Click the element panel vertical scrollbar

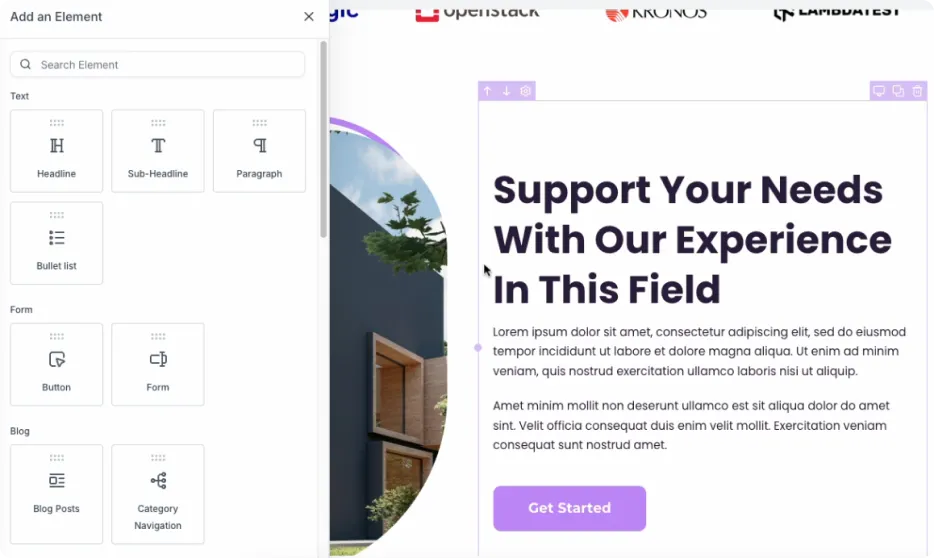pos(323,139)
